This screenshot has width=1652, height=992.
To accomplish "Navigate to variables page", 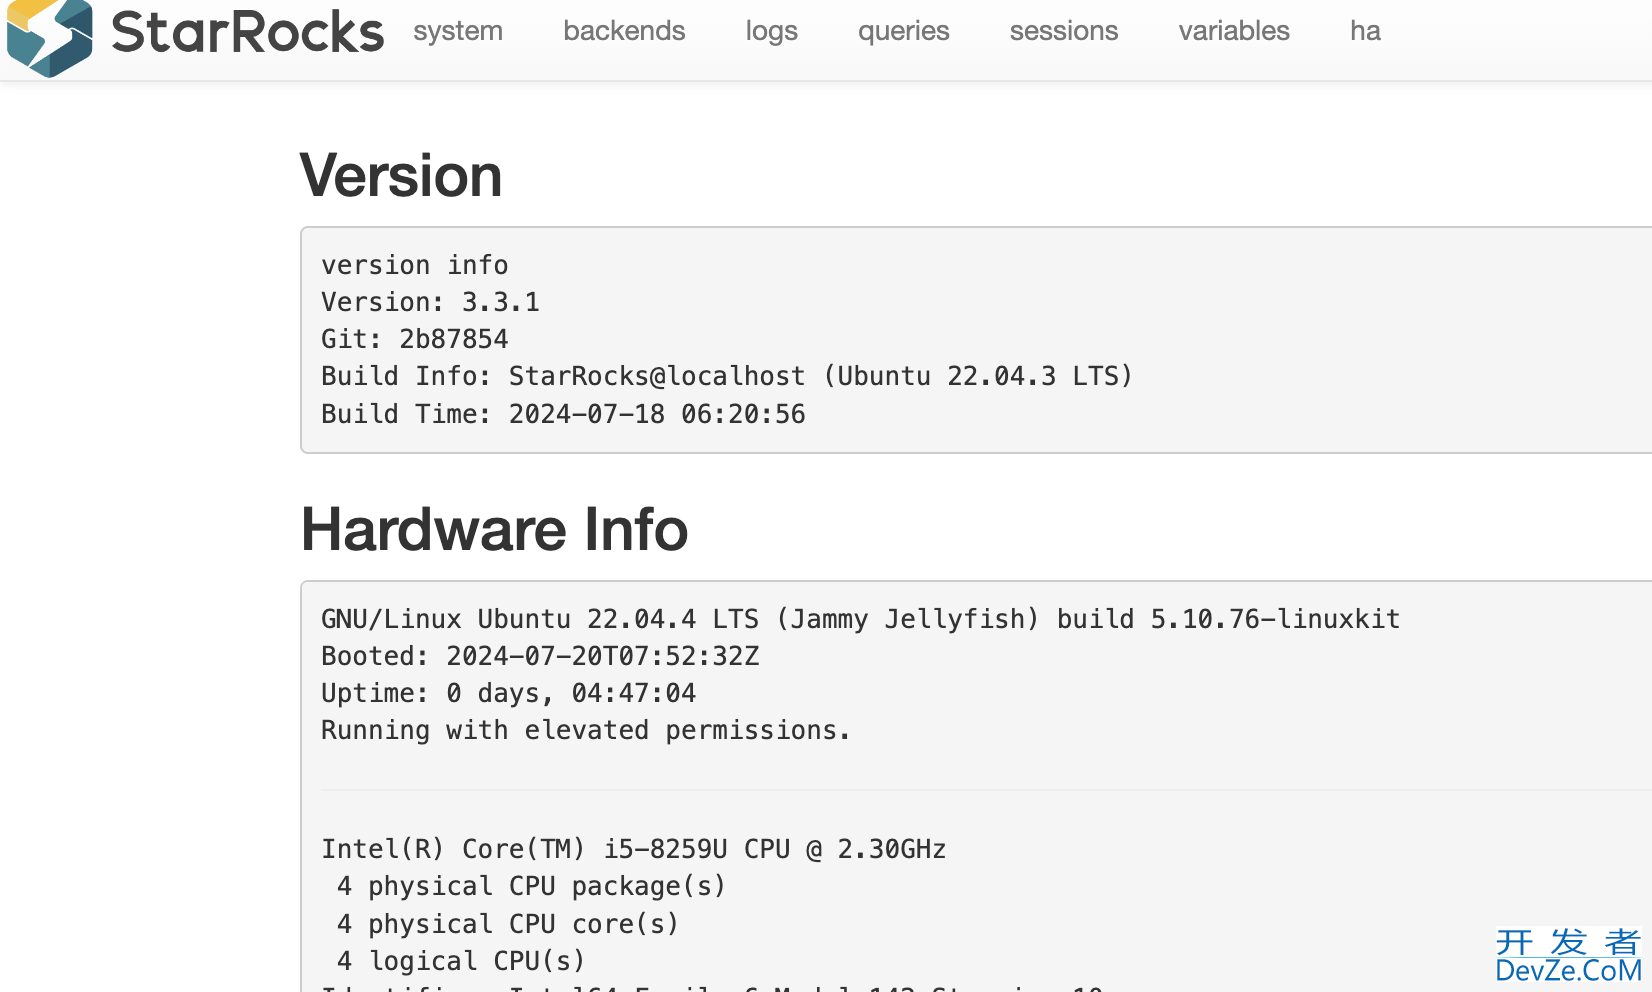I will tap(1234, 31).
